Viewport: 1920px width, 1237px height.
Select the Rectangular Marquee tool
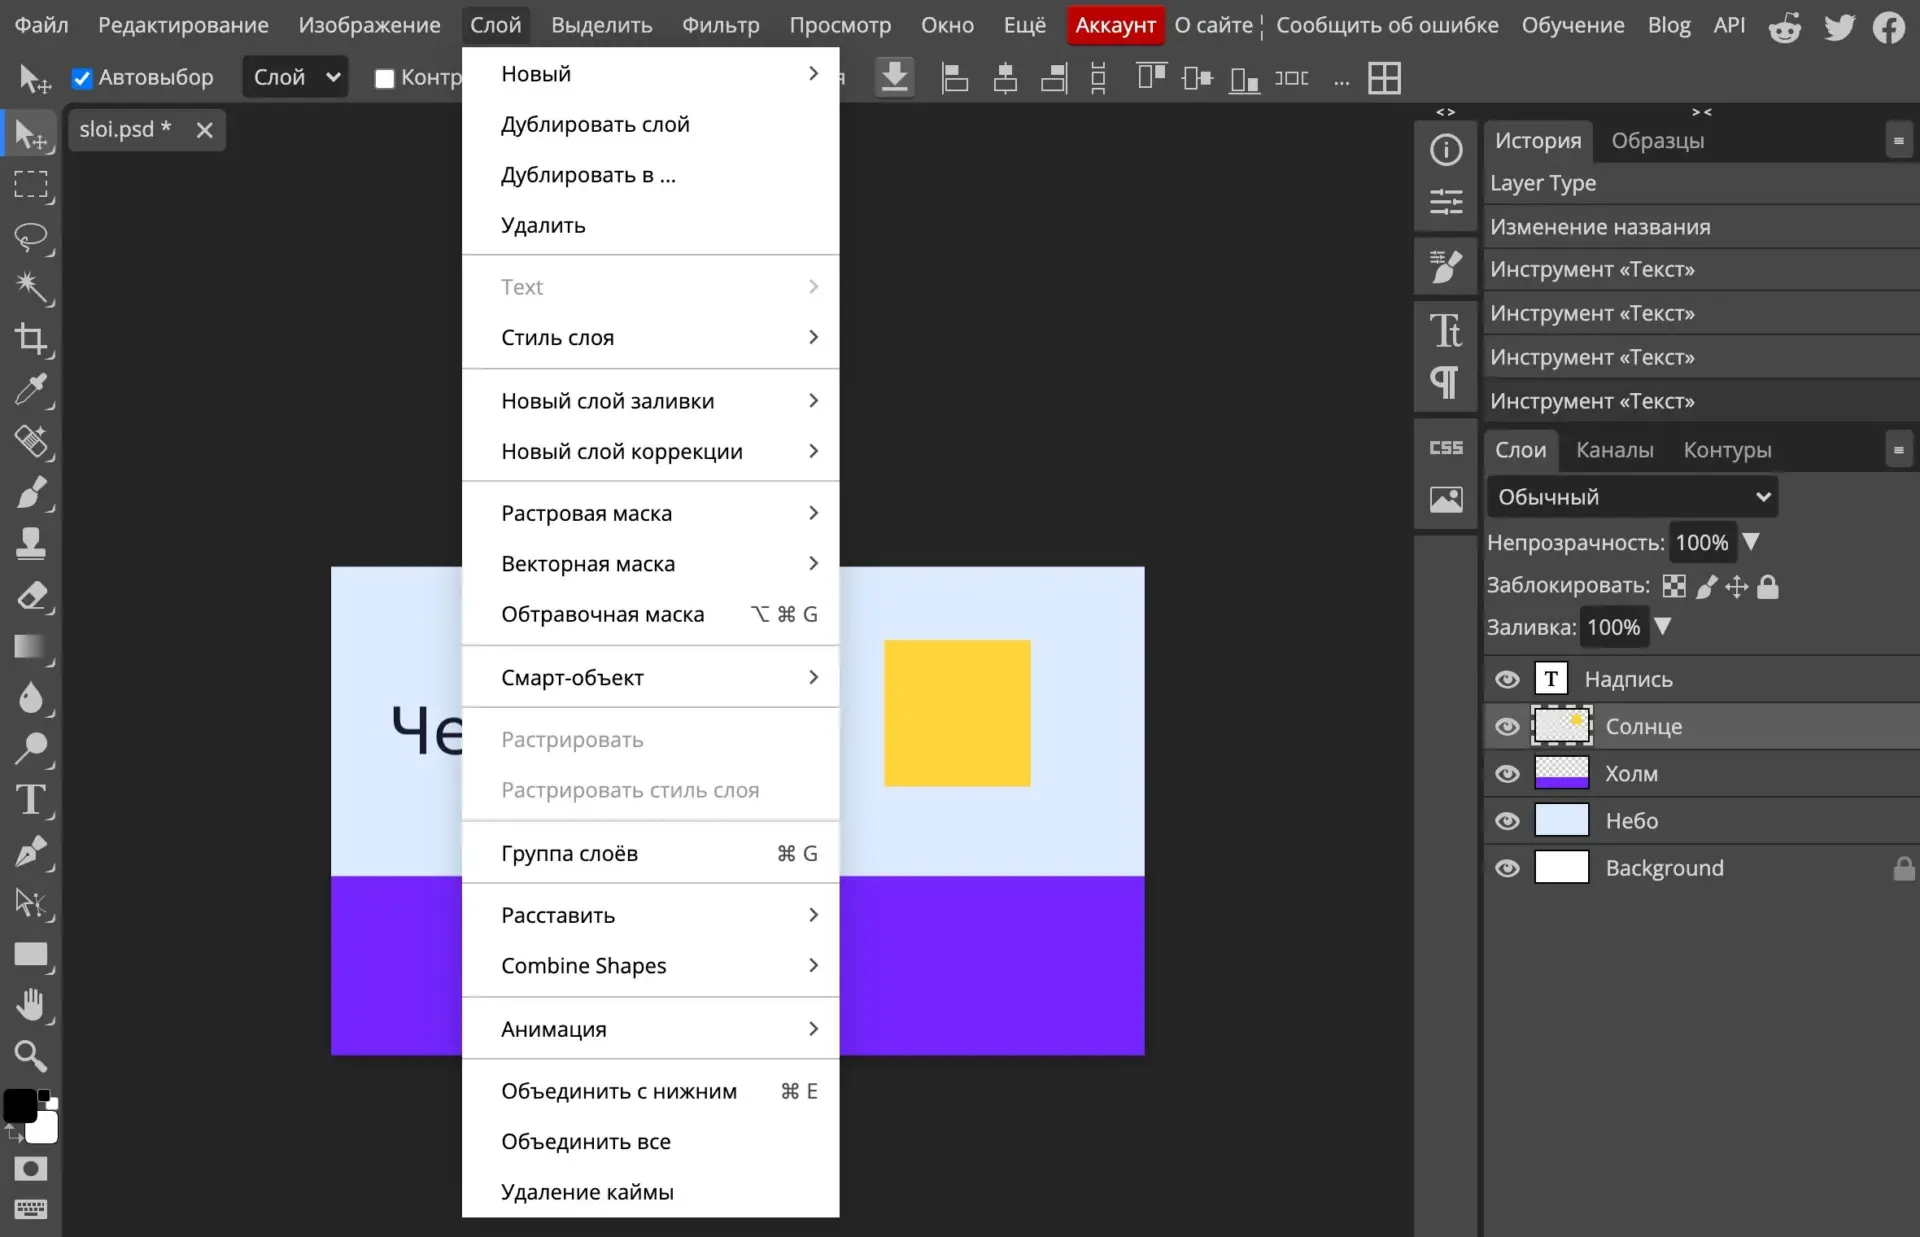point(31,186)
